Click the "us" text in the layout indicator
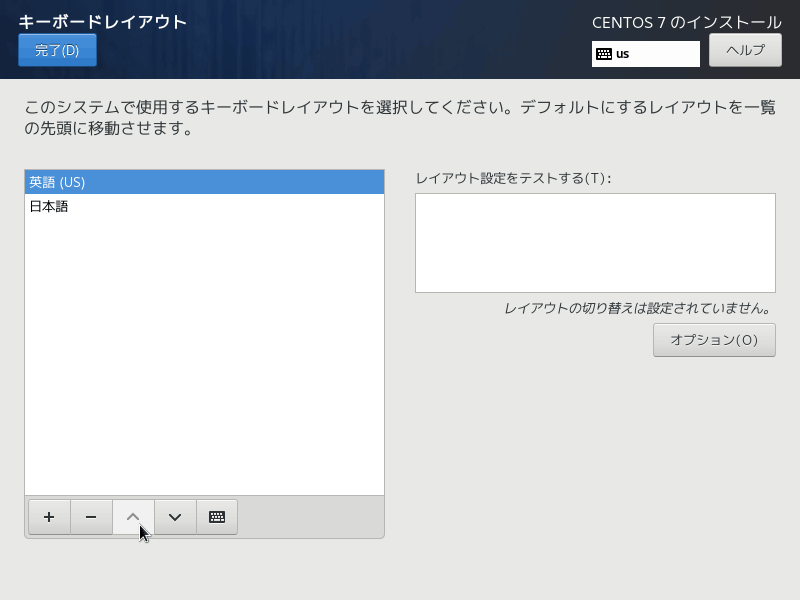Viewport: 800px width, 600px height. [623, 54]
